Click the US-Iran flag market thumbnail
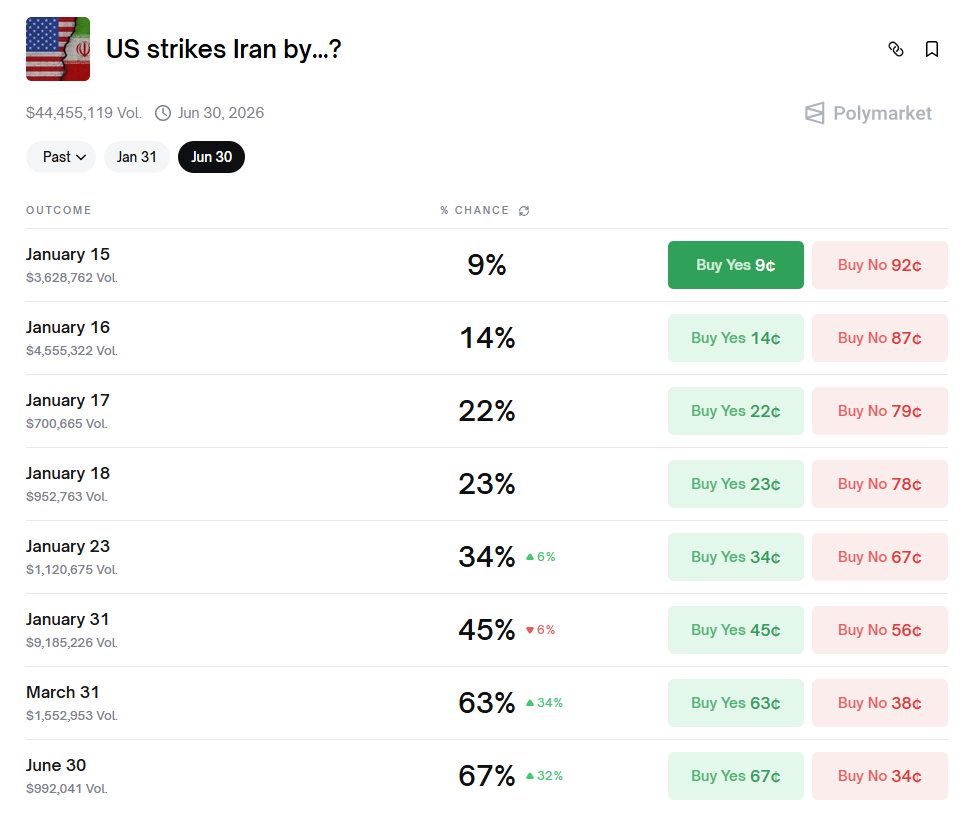Screen dimensions: 966x817 click(x=58, y=49)
